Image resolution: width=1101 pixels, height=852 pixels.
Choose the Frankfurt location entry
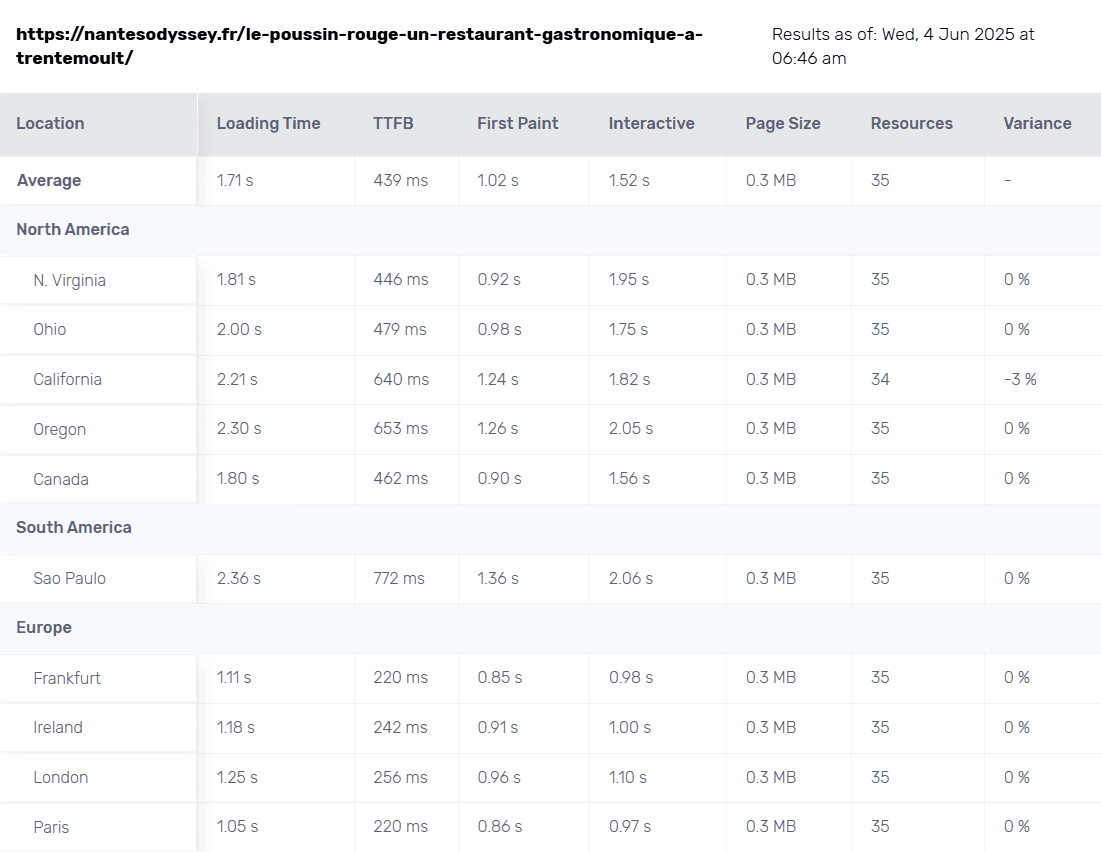click(67, 678)
